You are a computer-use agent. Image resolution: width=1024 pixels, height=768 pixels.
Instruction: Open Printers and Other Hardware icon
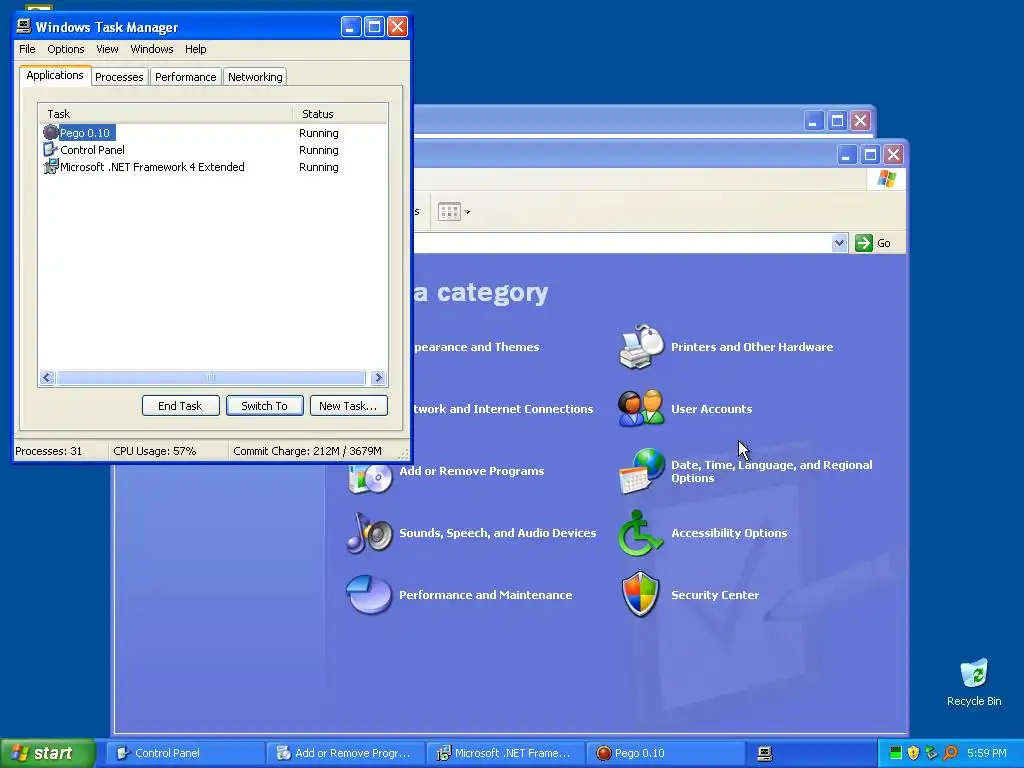[x=641, y=347]
